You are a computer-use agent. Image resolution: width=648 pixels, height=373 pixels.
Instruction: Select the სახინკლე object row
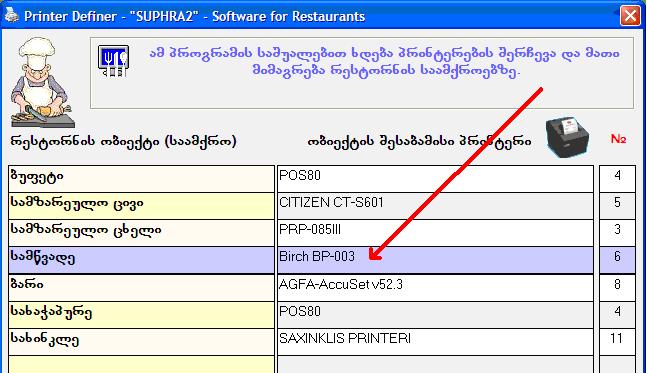click(141, 342)
